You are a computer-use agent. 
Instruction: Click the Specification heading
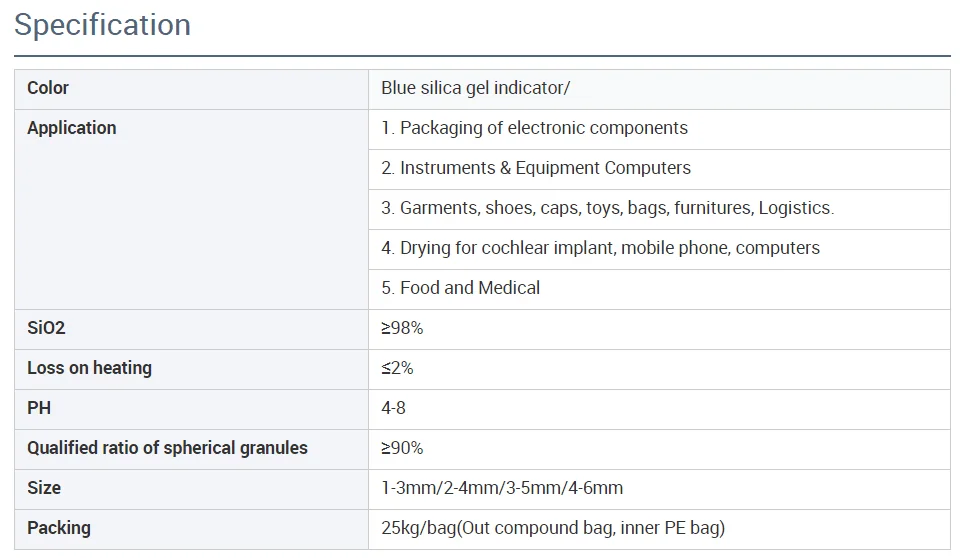click(x=102, y=25)
